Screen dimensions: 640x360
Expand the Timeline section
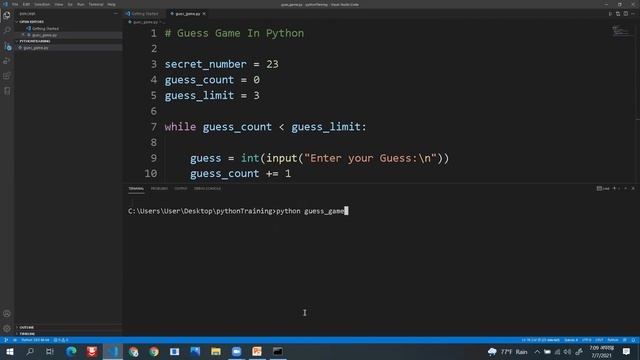tap(69, 334)
